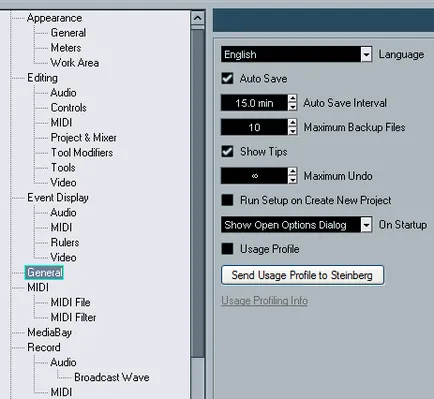
Task: Select the Appearance category
Action: (55, 18)
